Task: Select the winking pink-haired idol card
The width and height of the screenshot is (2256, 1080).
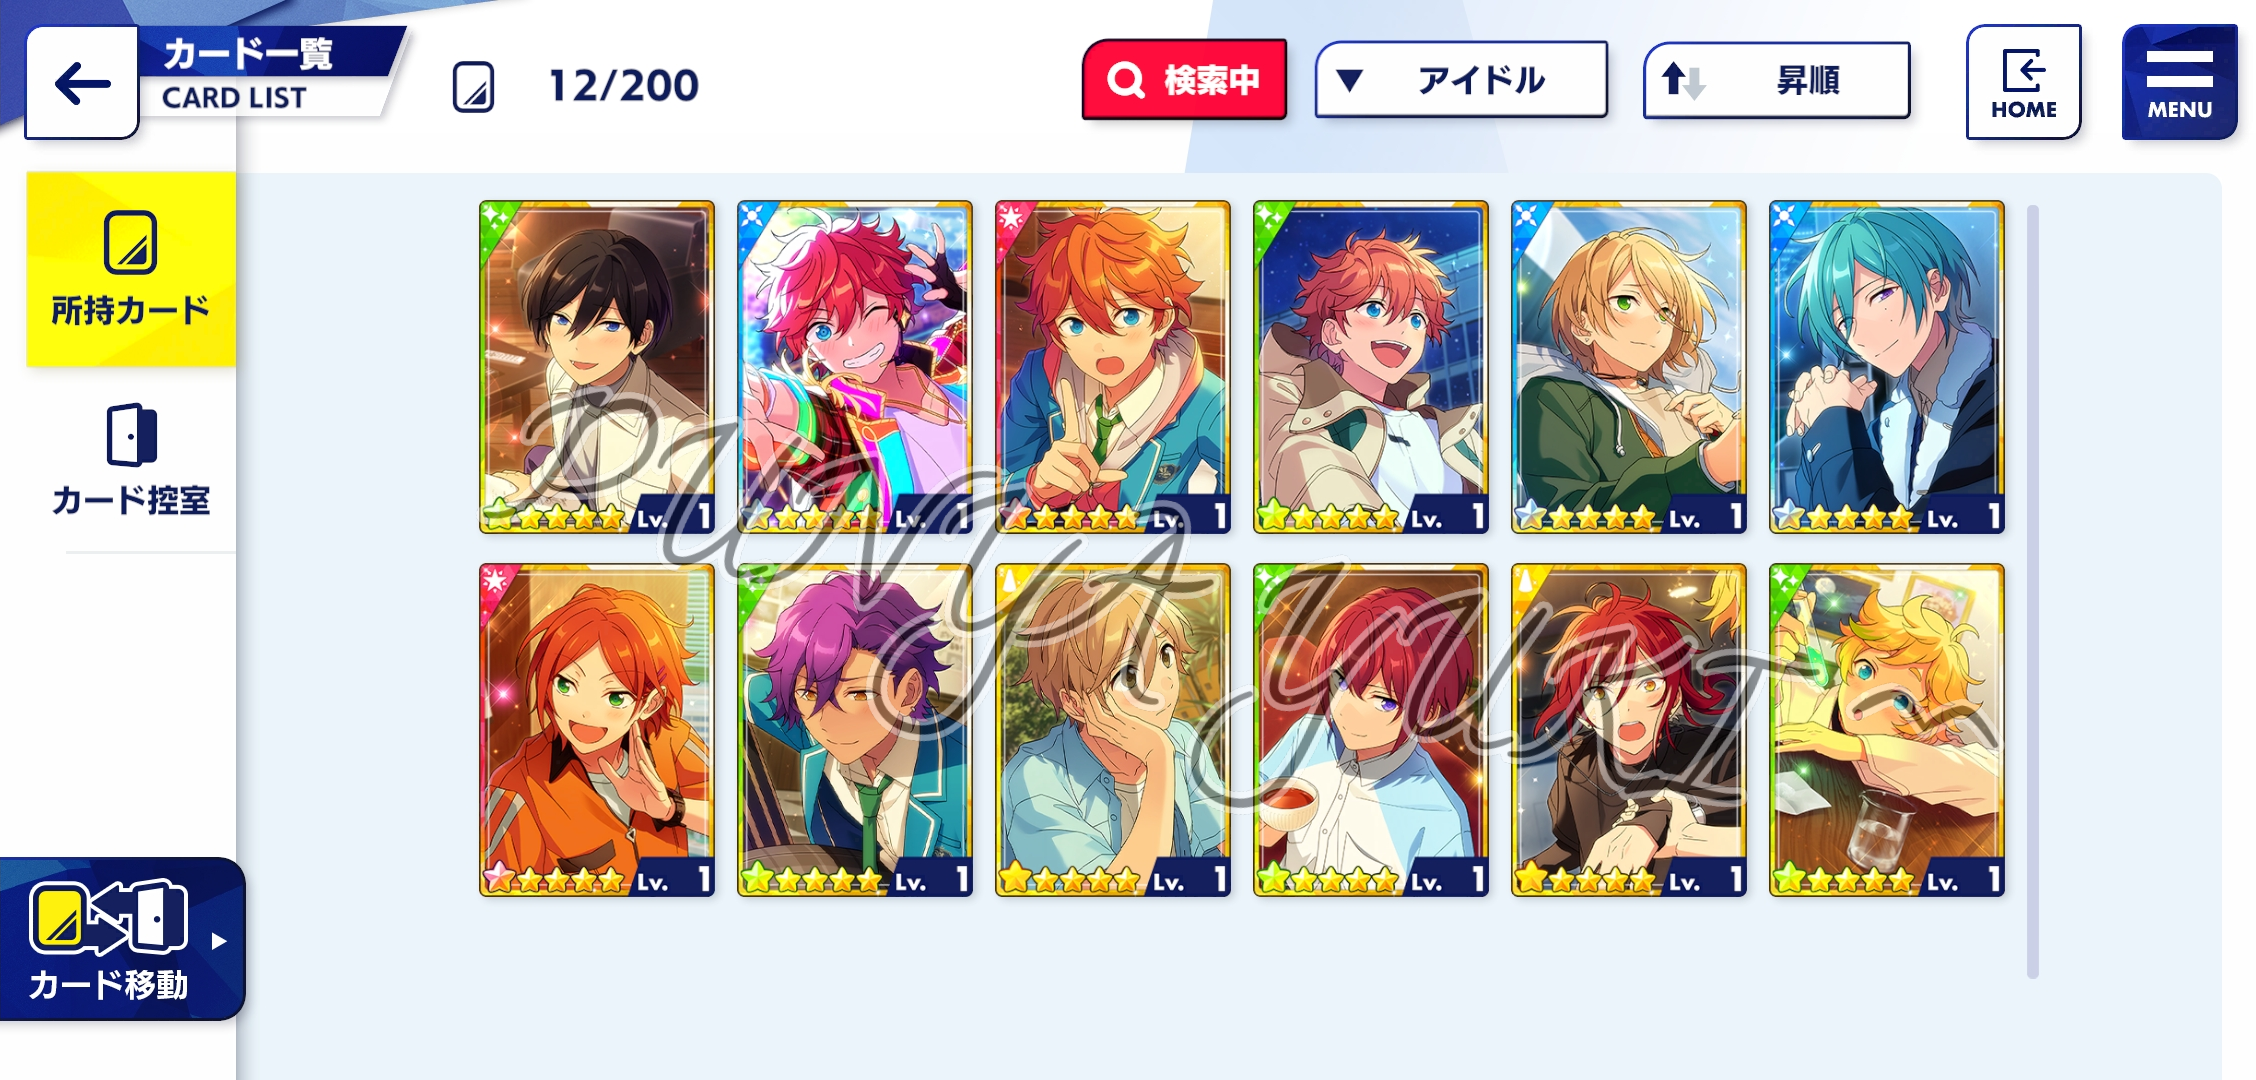Action: (855, 367)
